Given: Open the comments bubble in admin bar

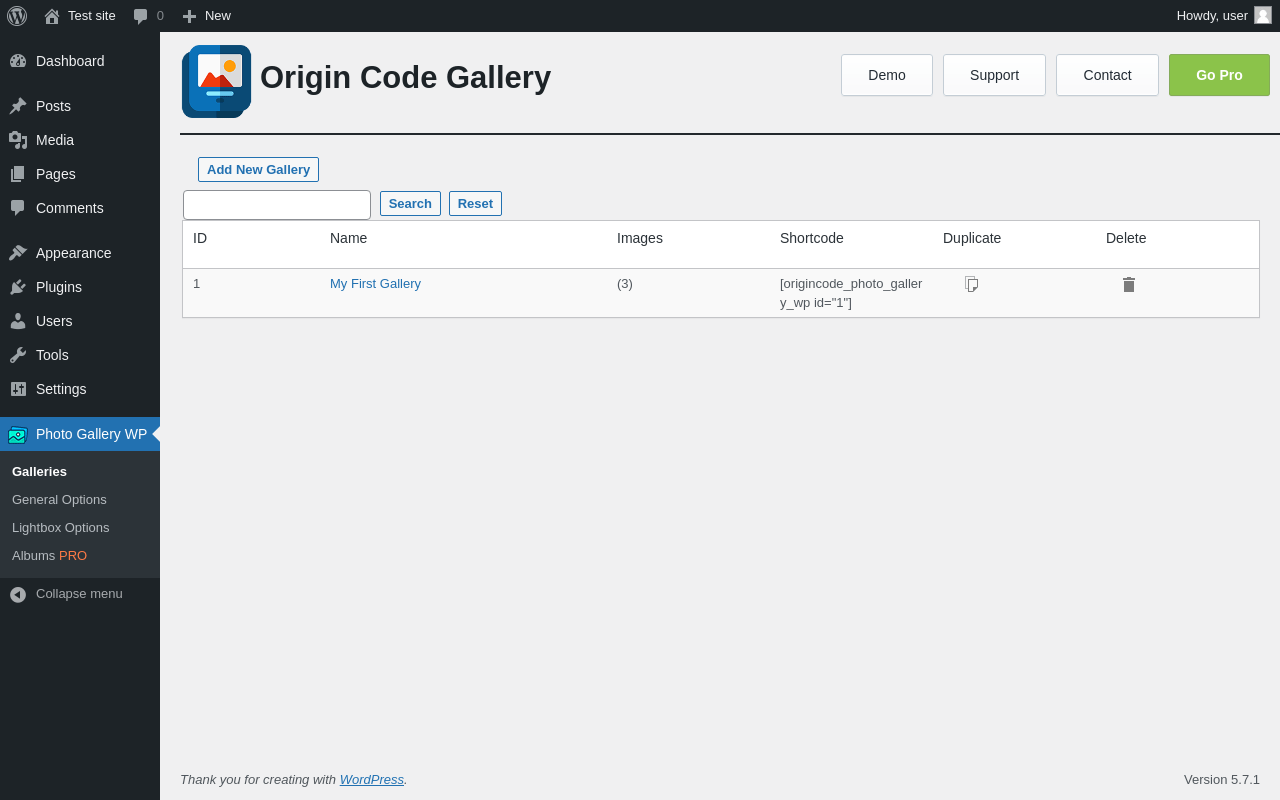Looking at the screenshot, I should click(141, 16).
